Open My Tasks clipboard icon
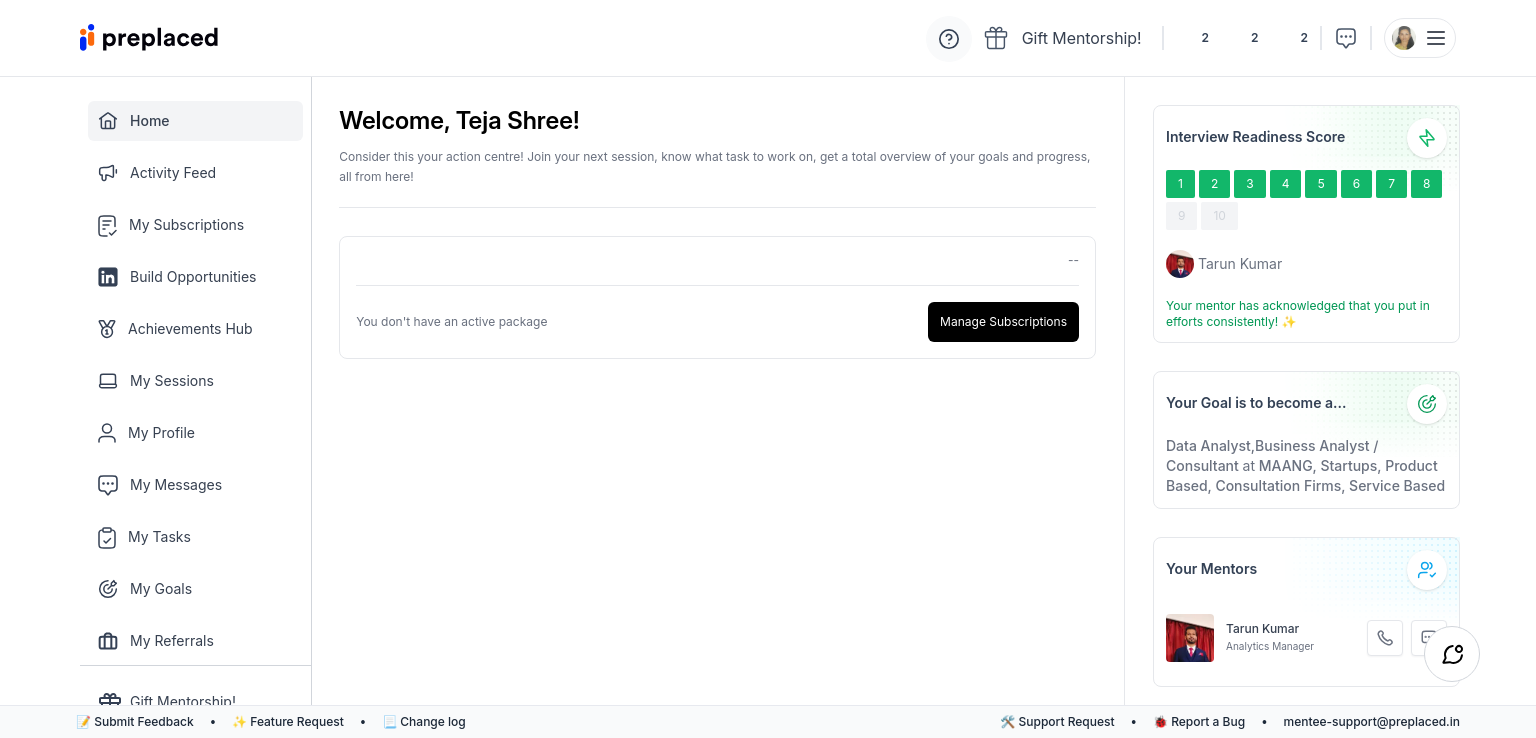1536x738 pixels. pyautogui.click(x=107, y=537)
